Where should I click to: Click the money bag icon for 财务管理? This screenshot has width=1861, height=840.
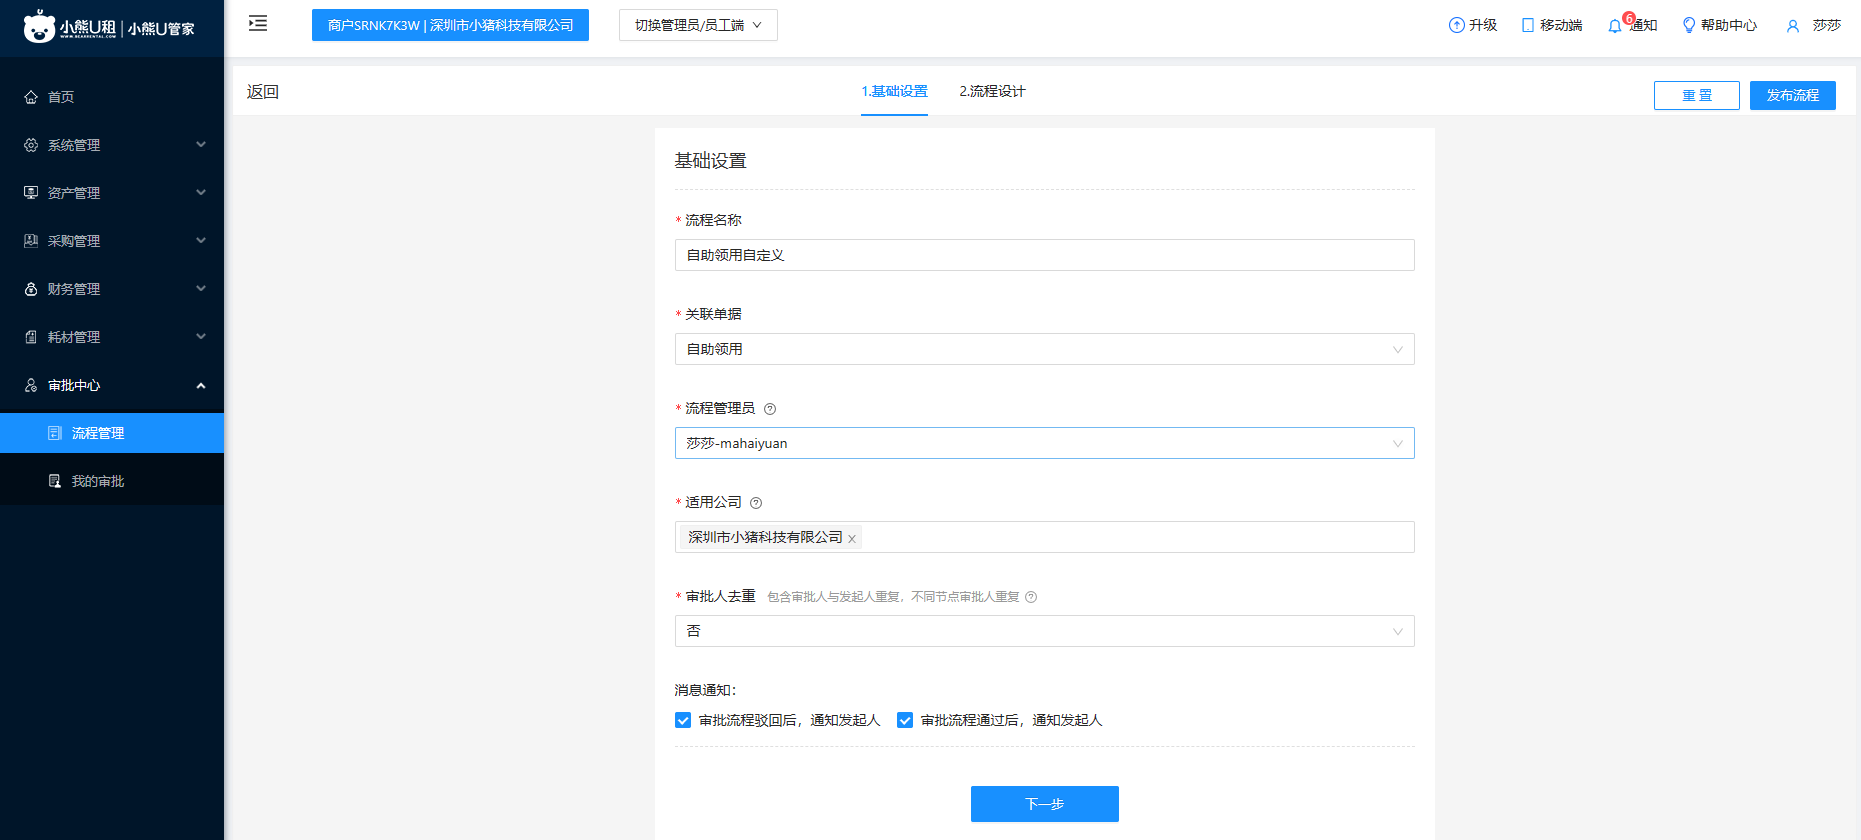(31, 289)
